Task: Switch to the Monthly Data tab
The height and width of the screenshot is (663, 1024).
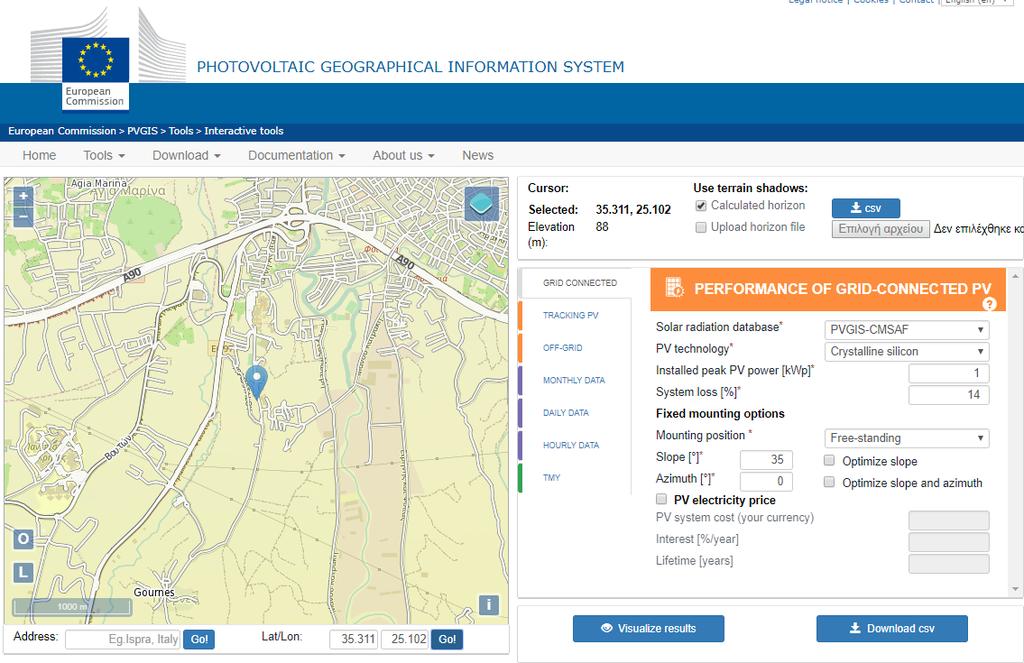Action: (573, 380)
